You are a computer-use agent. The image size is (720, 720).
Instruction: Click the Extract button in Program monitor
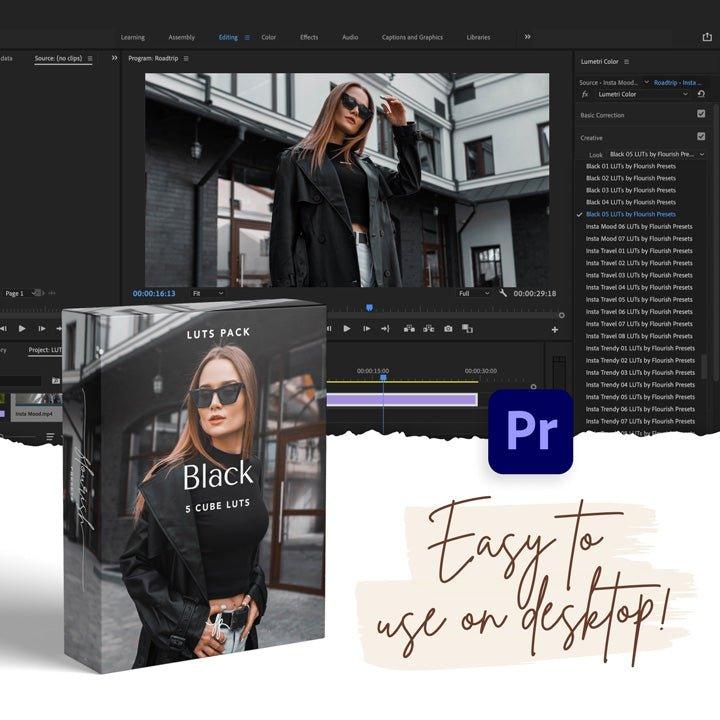(429, 328)
